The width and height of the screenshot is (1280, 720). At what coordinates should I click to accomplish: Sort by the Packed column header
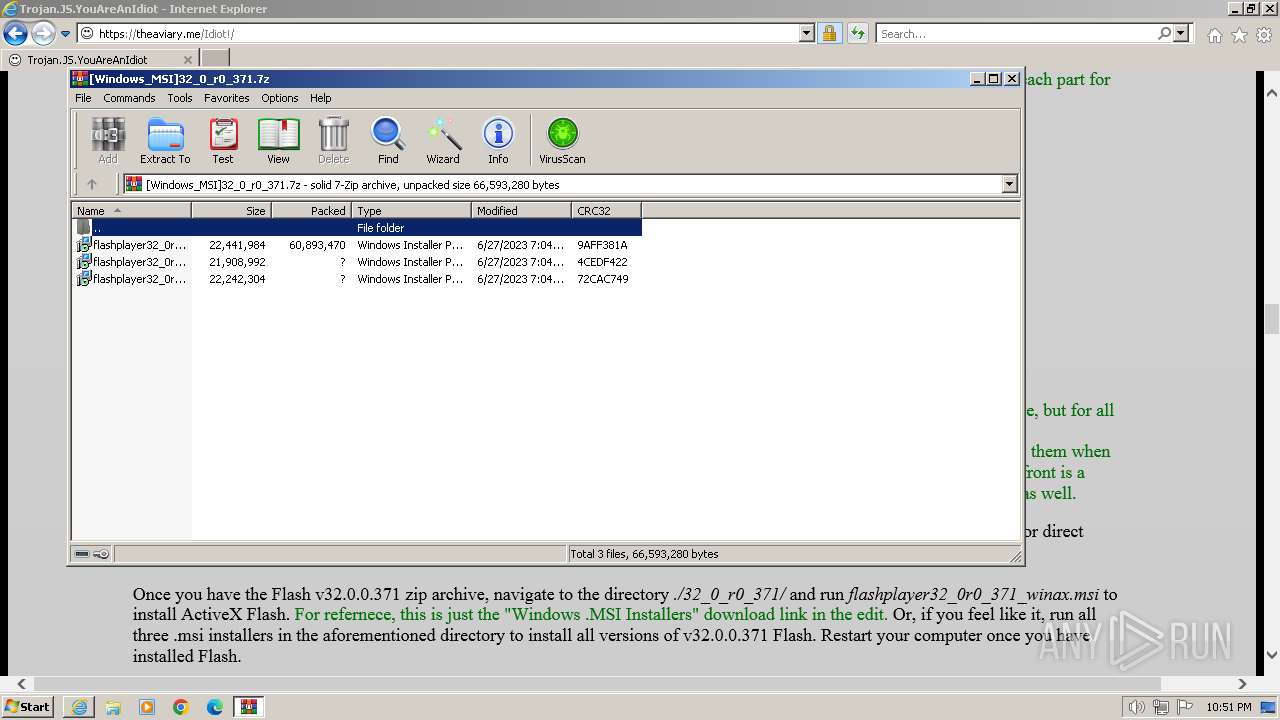312,210
